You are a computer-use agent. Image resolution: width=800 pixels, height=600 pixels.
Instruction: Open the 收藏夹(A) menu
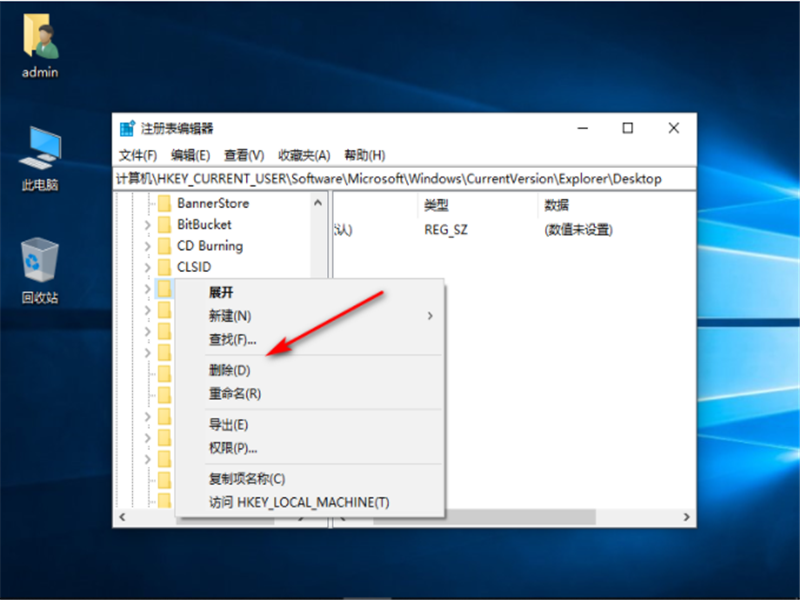[x=300, y=154]
